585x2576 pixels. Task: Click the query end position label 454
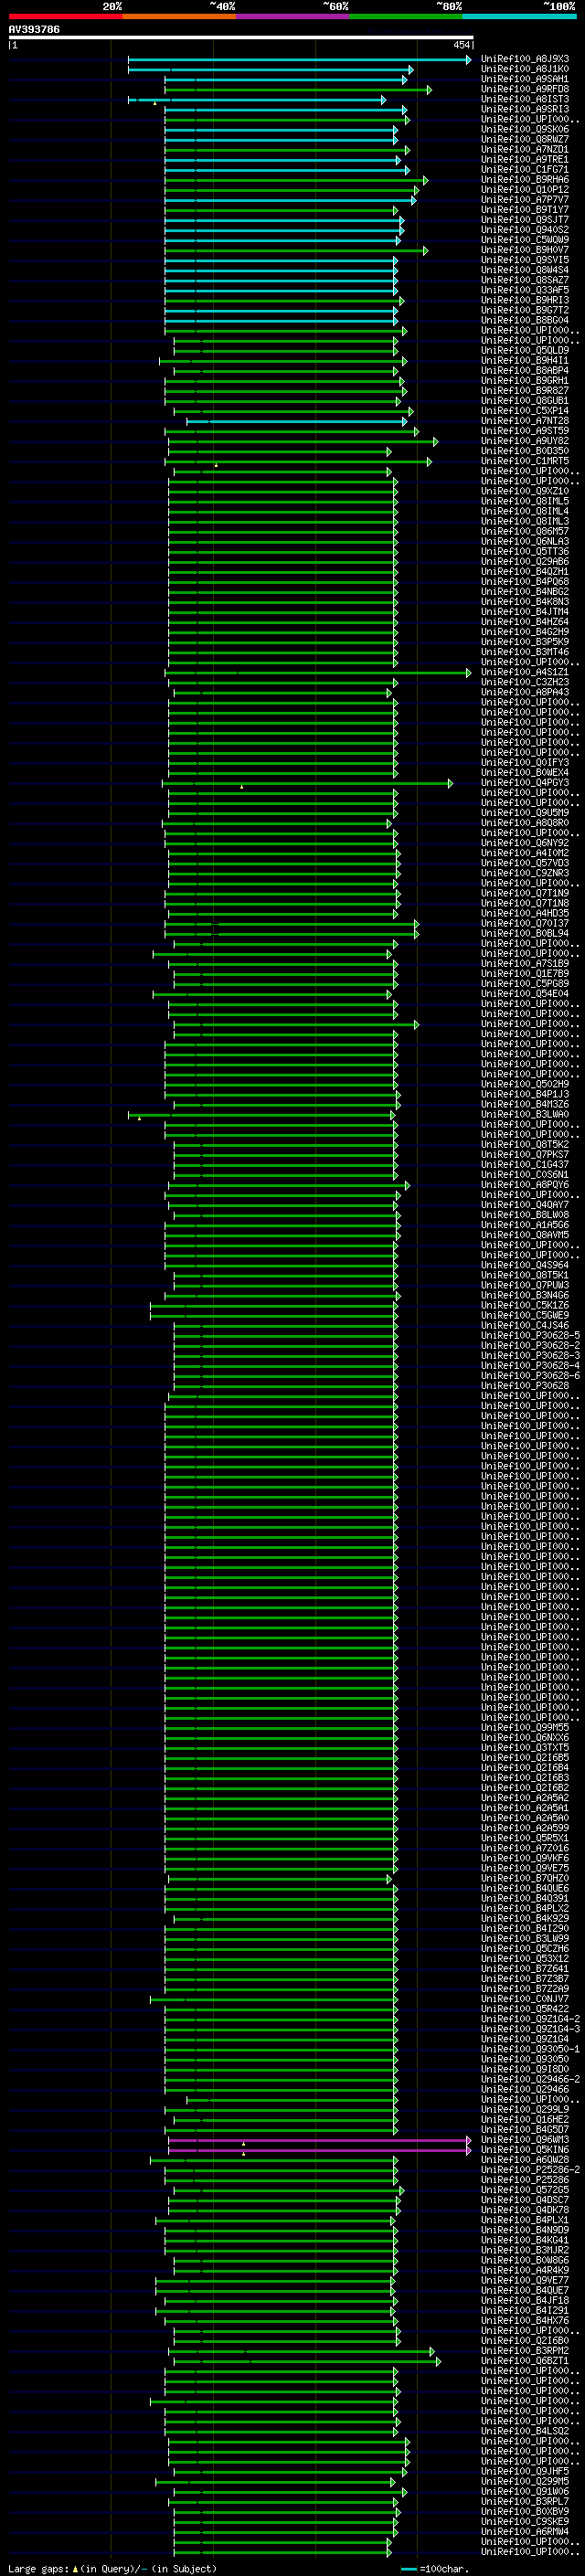(x=461, y=45)
